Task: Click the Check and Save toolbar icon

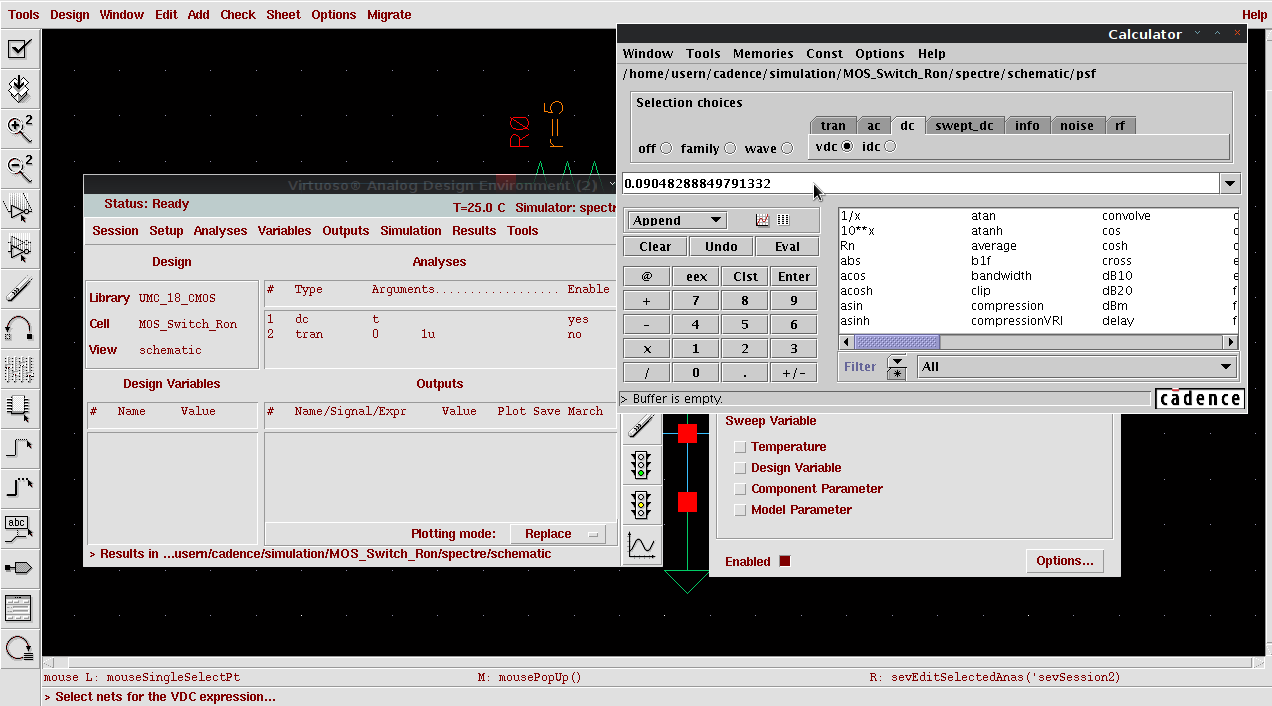Action: pyautogui.click(x=19, y=49)
